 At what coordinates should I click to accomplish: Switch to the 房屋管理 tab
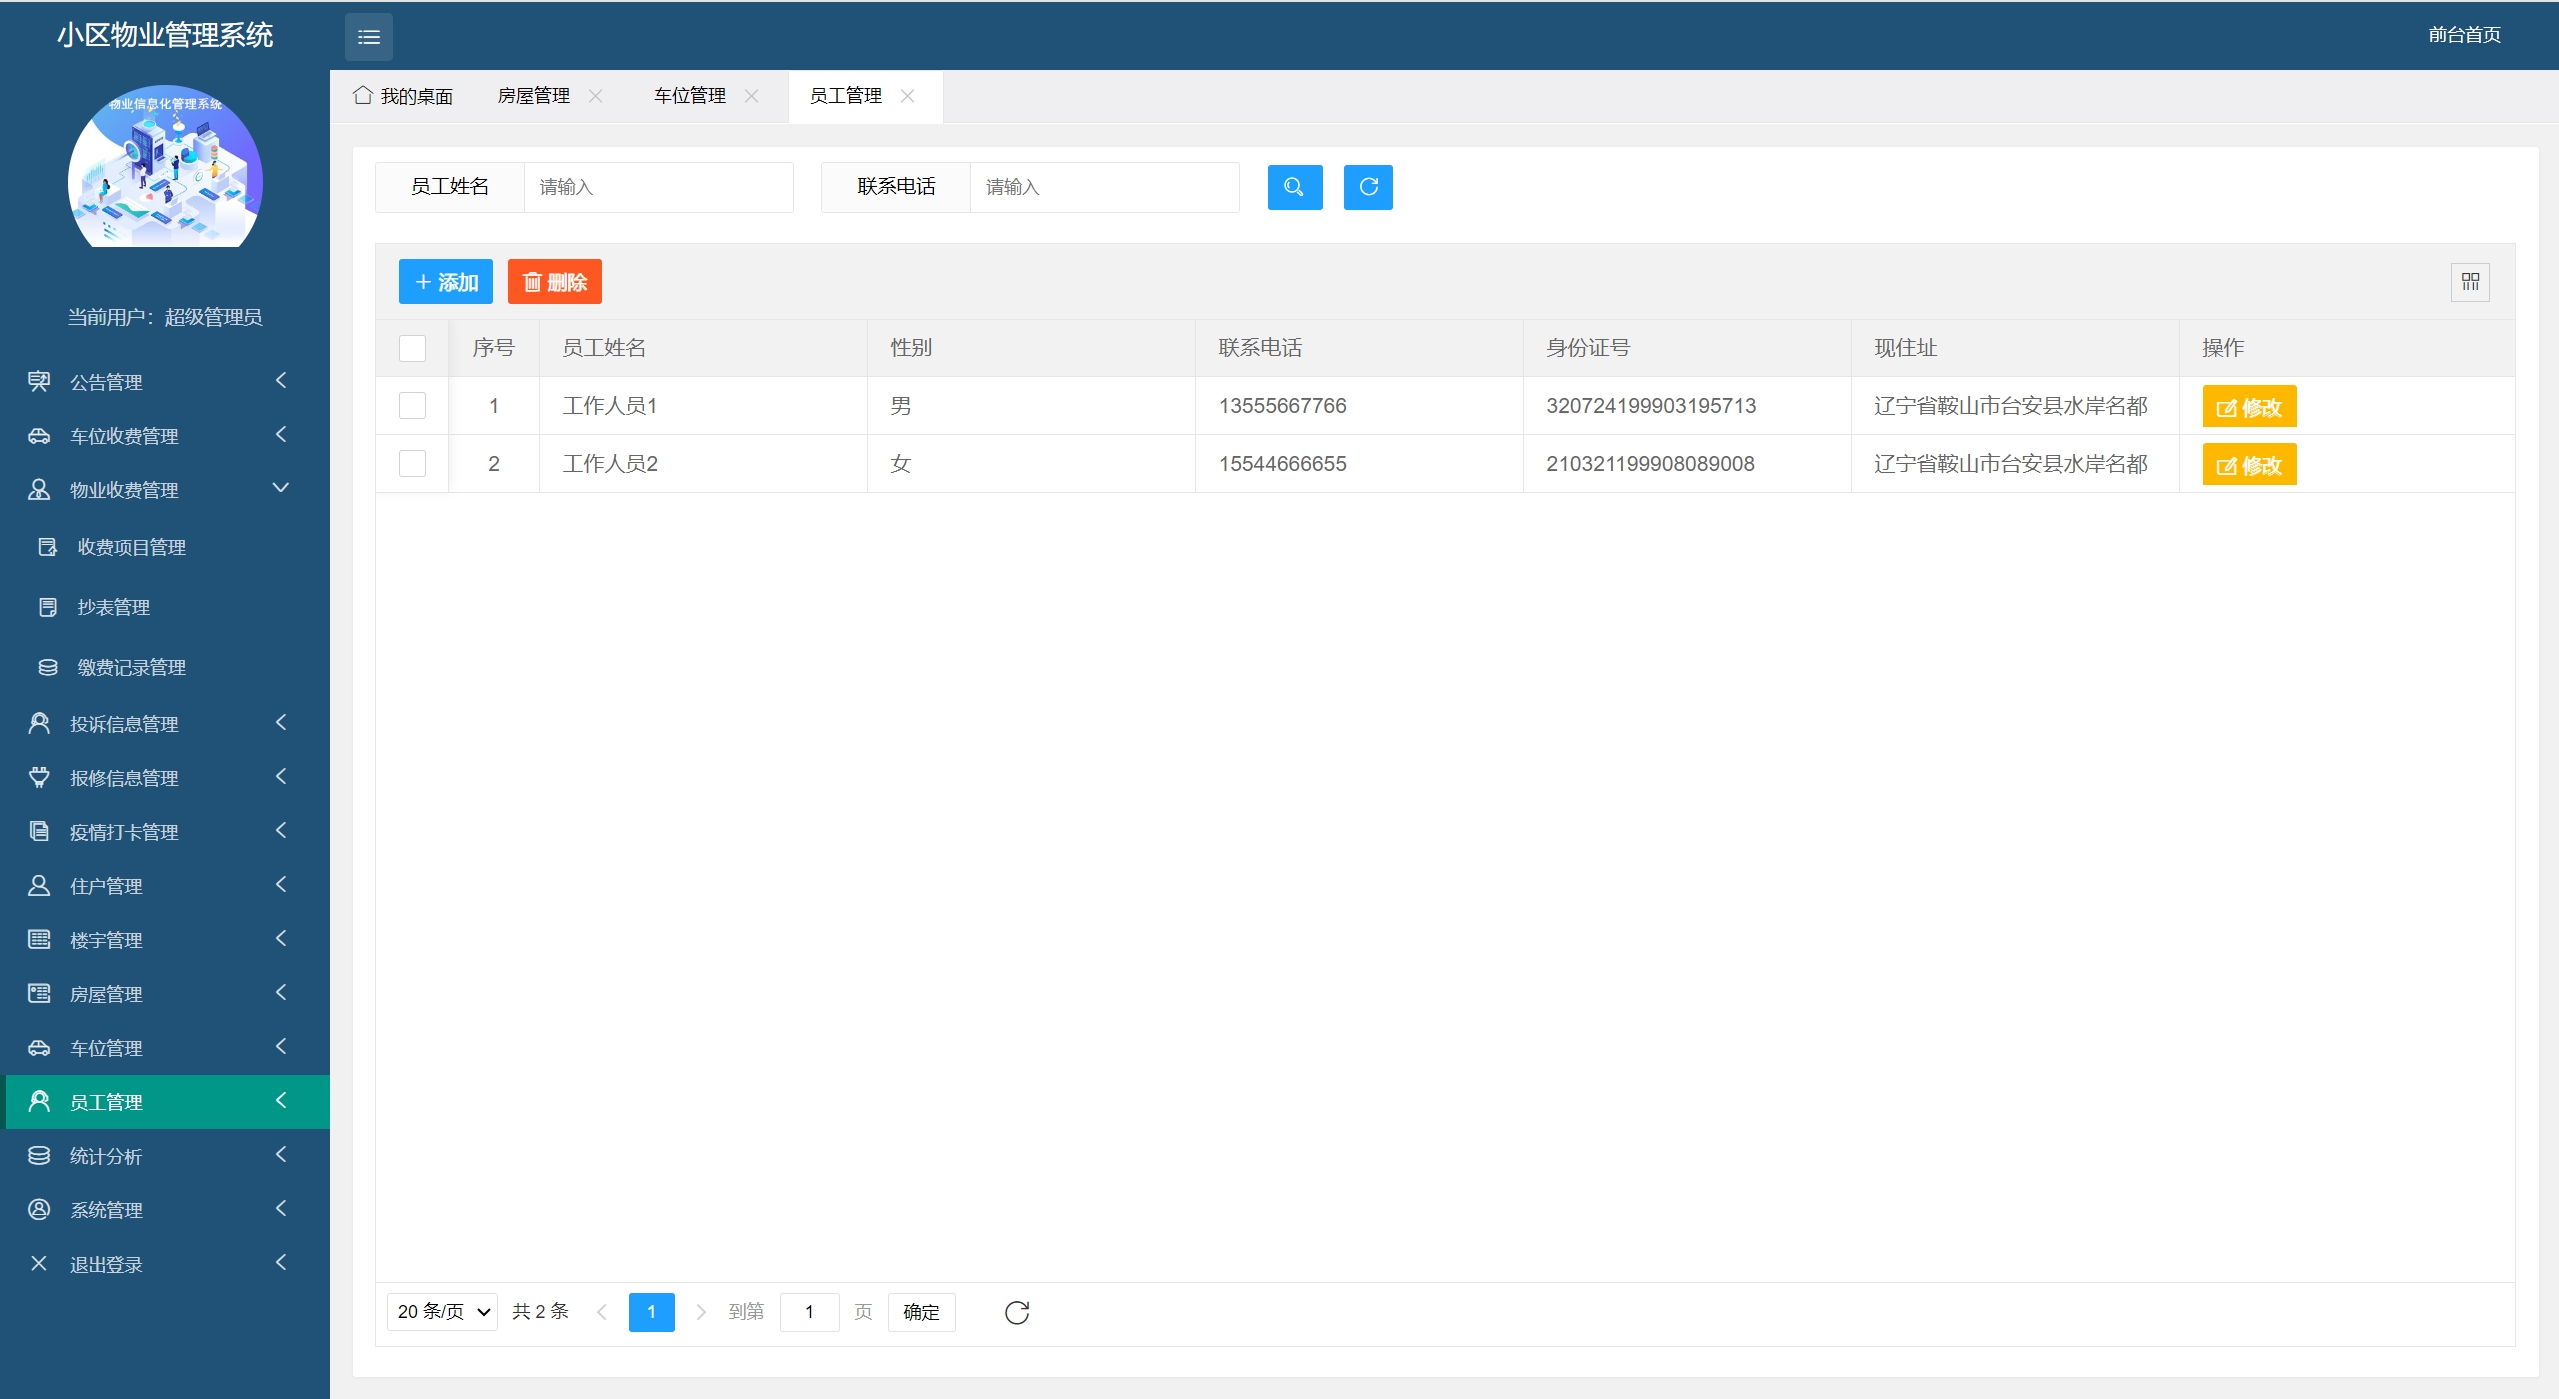coord(533,96)
